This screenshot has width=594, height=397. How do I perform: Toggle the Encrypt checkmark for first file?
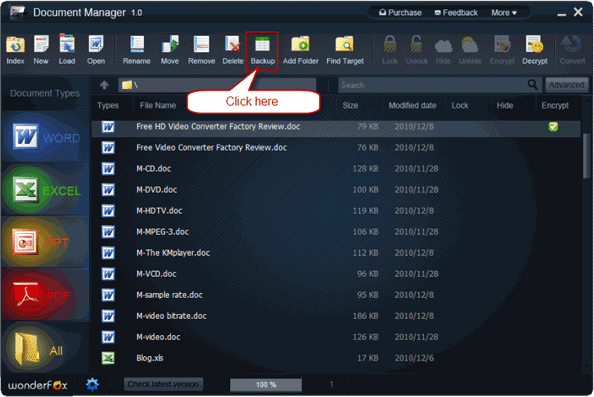coord(553,127)
